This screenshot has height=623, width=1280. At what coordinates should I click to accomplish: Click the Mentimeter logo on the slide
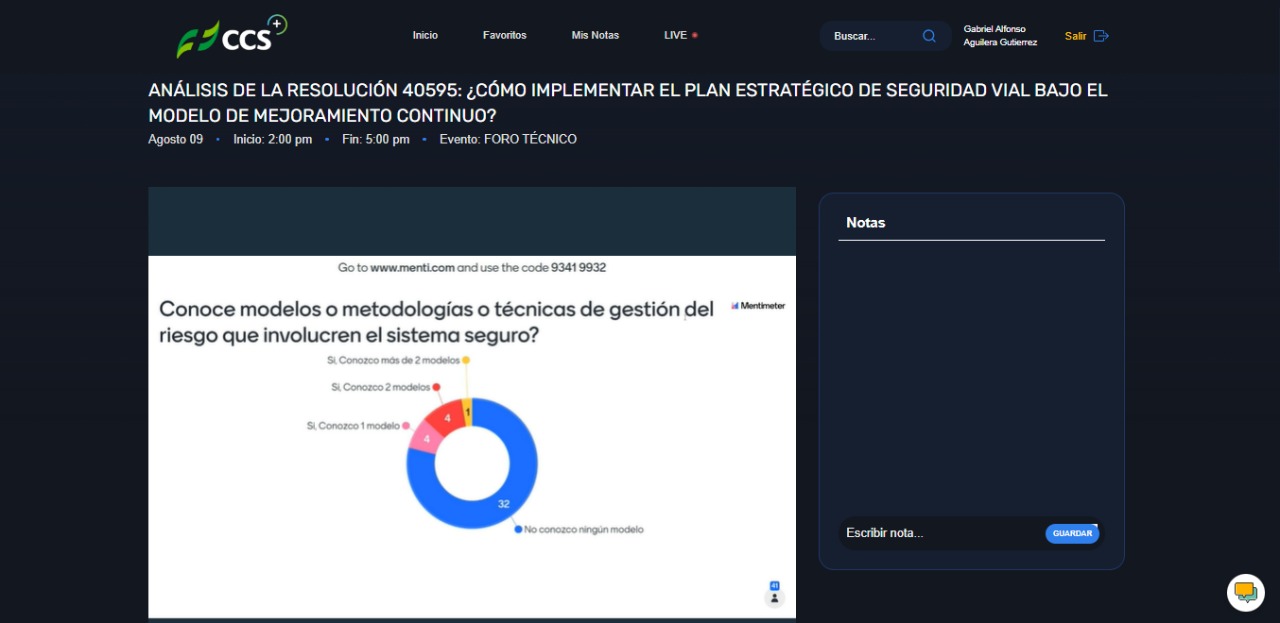758,306
